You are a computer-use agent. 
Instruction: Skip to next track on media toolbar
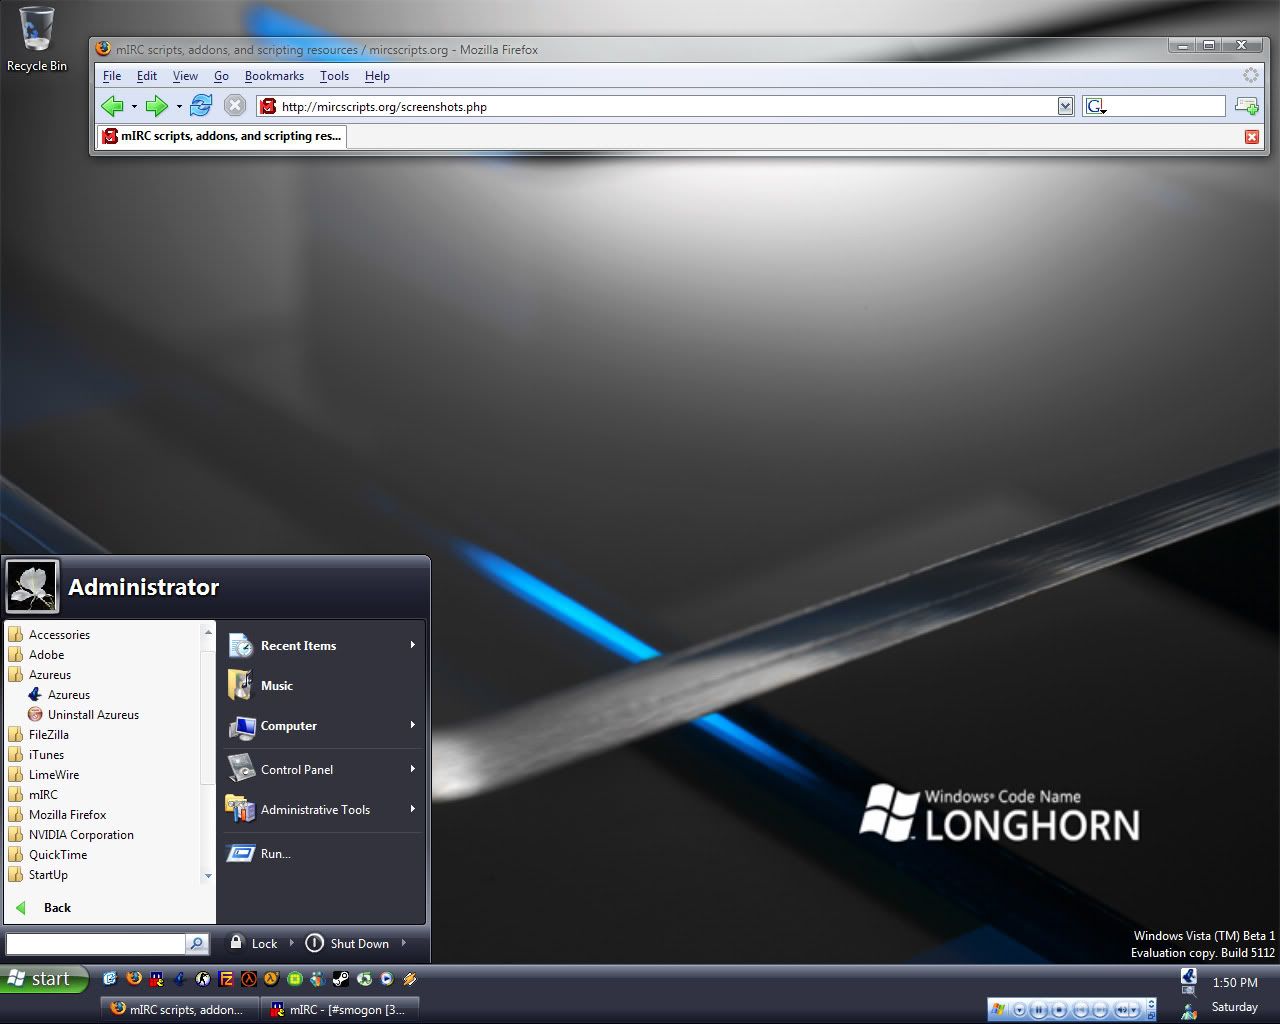[x=1100, y=1010]
